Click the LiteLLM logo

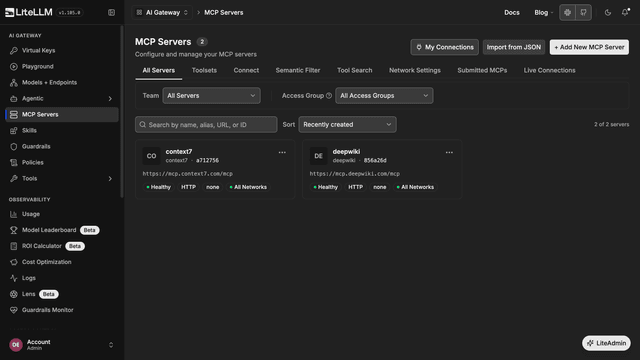(29, 12)
